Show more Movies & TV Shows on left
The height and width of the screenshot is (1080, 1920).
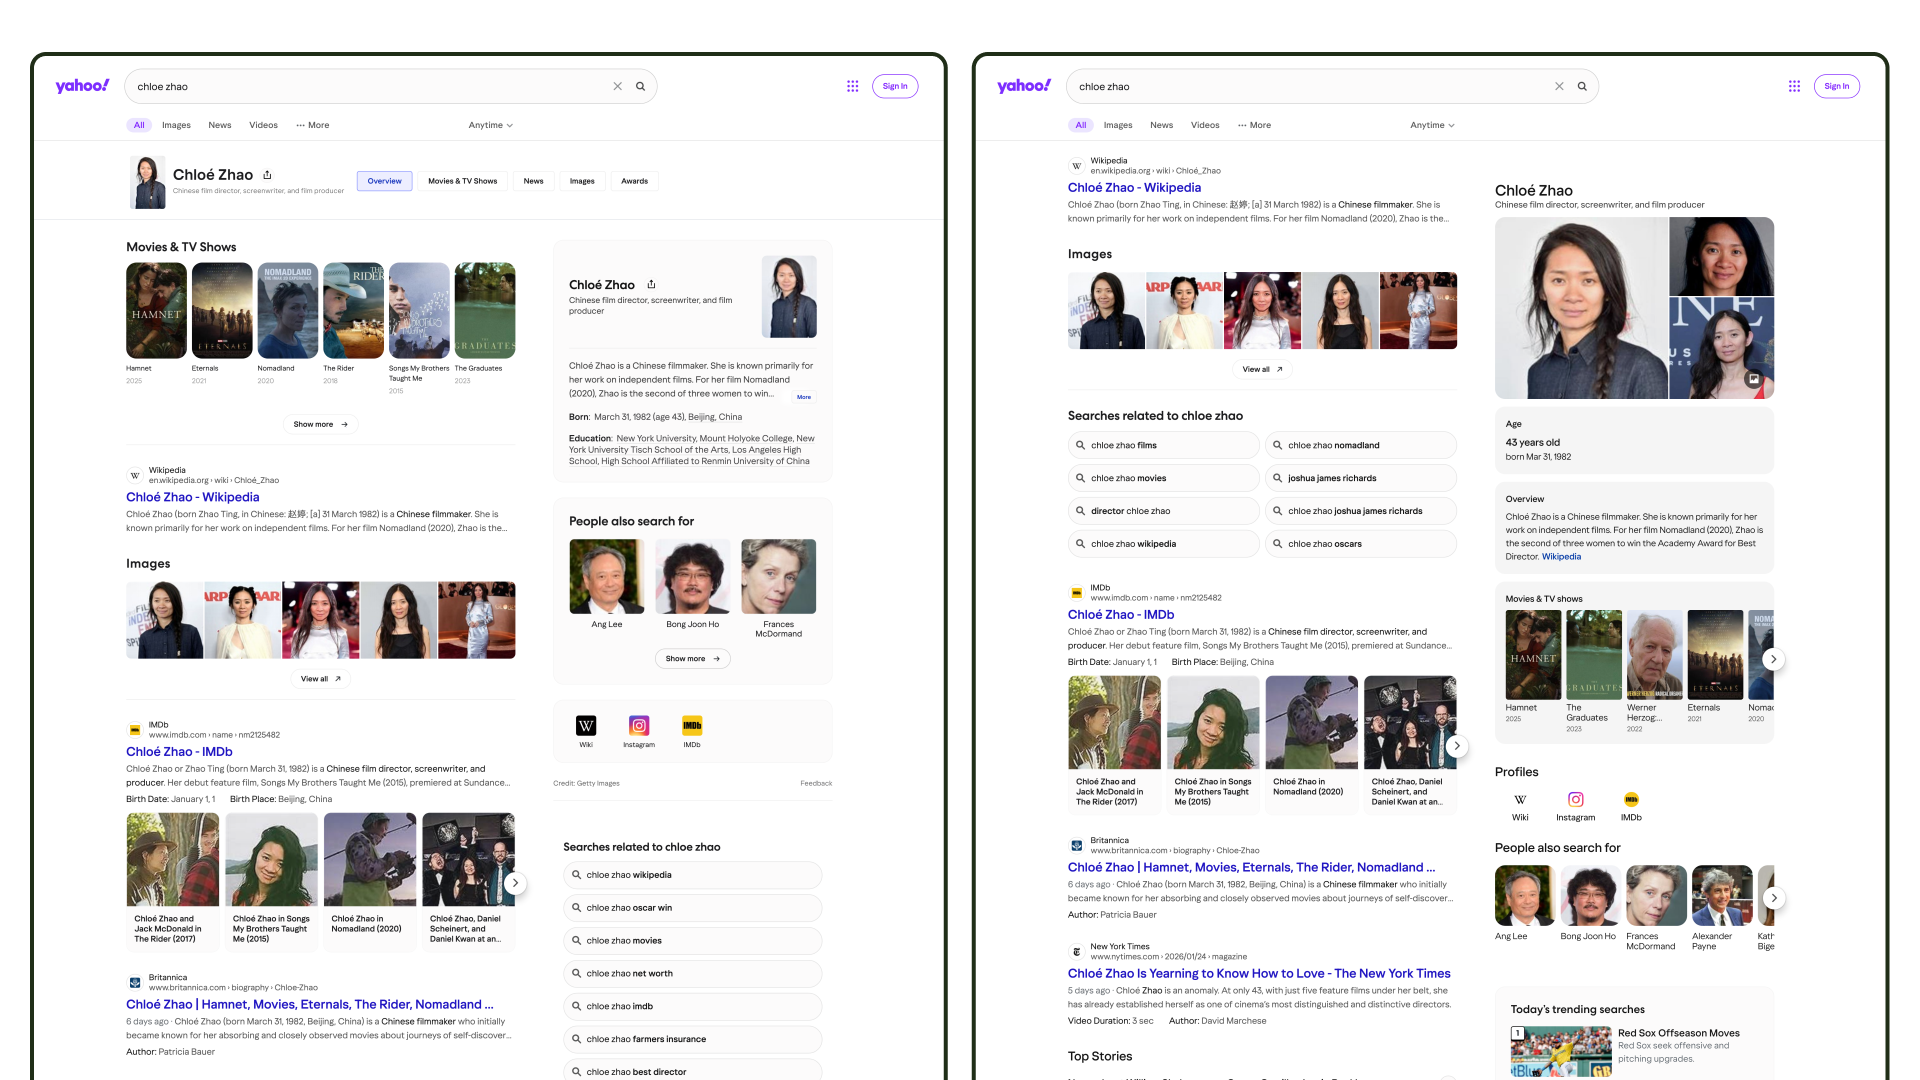point(320,425)
